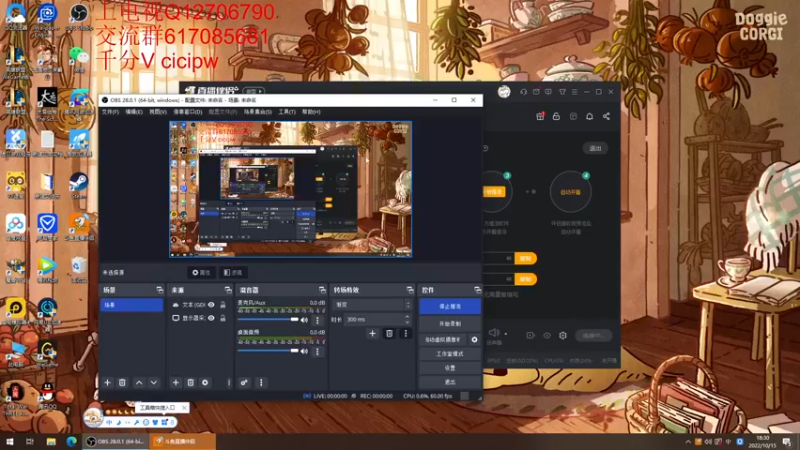The image size is (800, 450).
Task: Open the Edit (E) menu in OBS
Action: point(134,112)
